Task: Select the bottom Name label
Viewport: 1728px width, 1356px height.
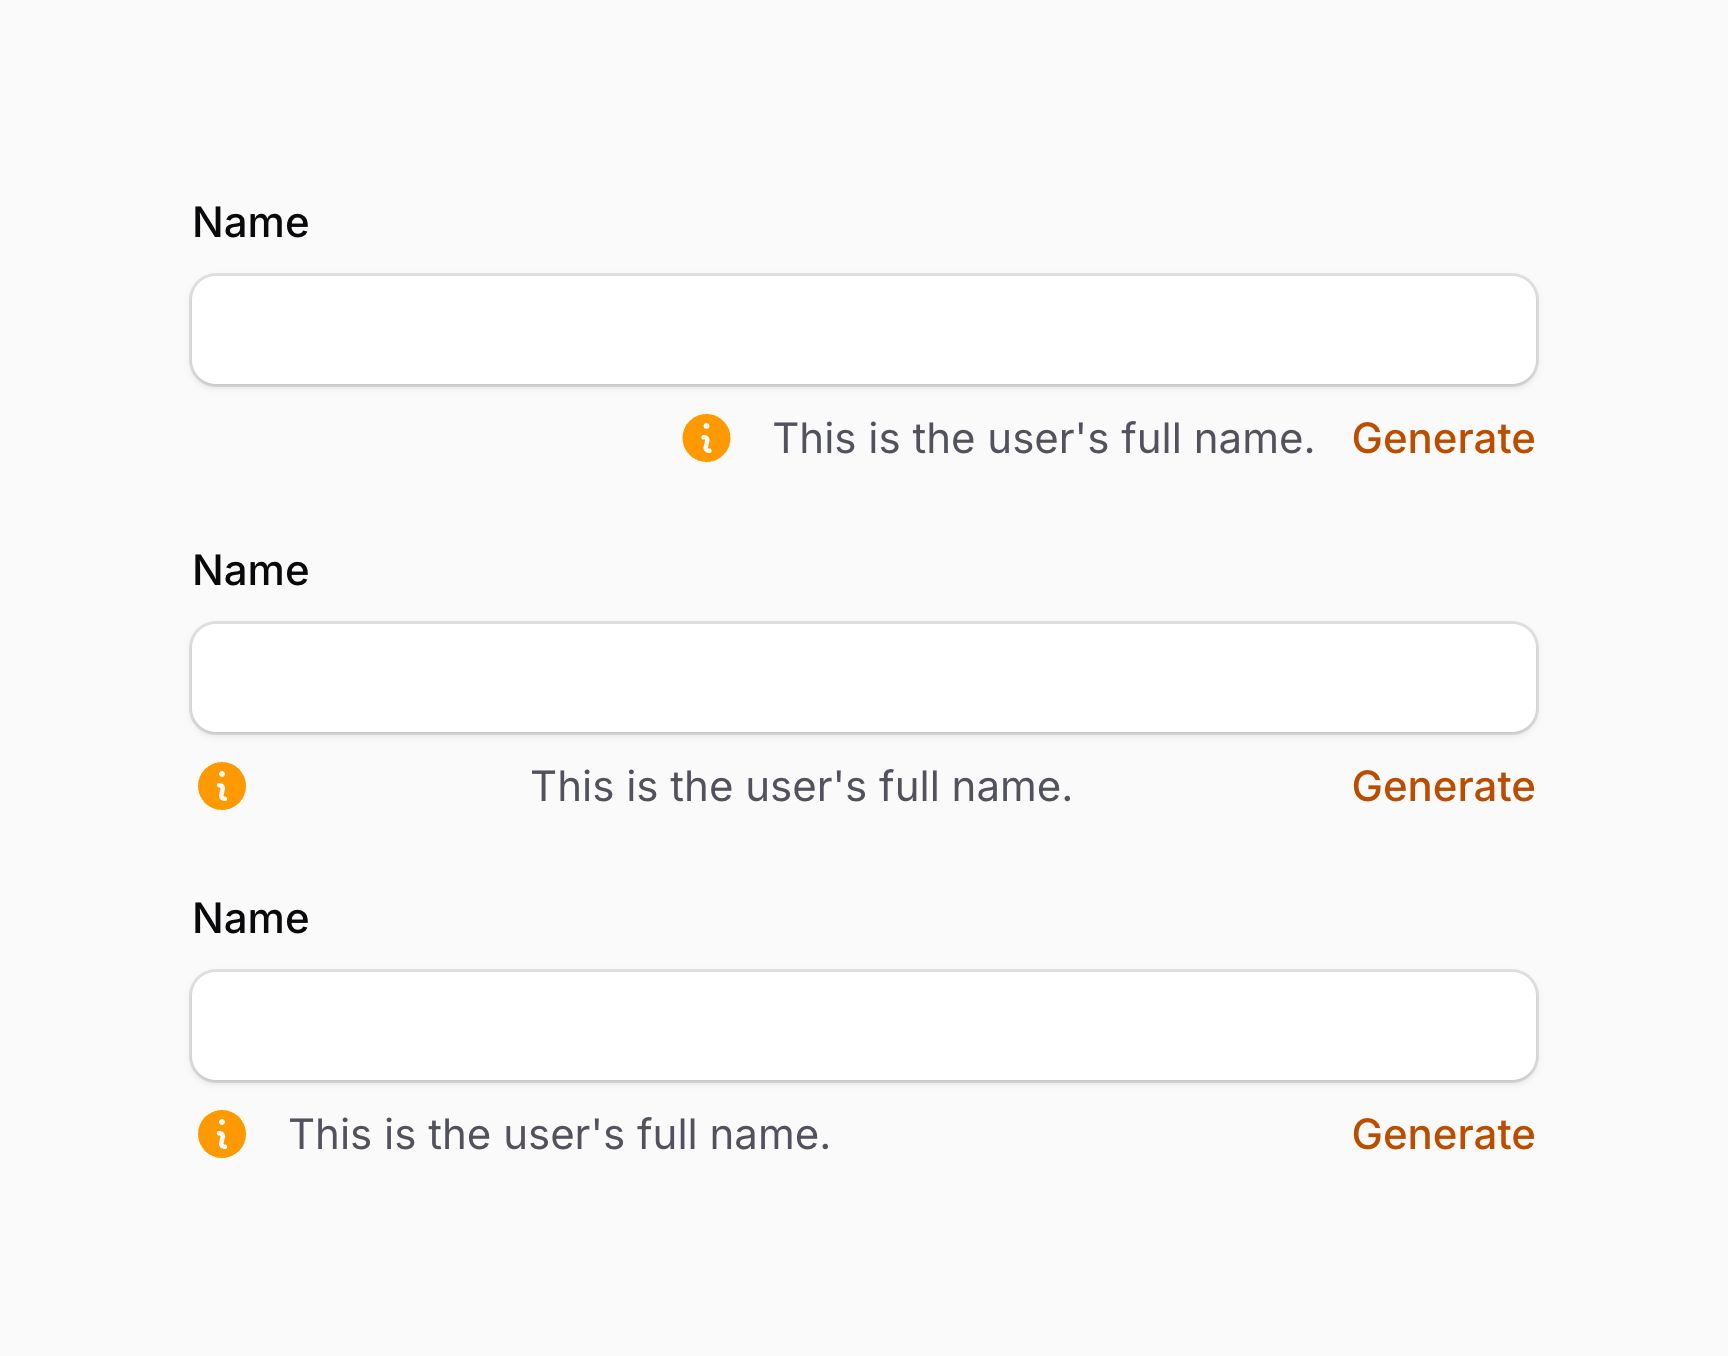Action: click(250, 917)
